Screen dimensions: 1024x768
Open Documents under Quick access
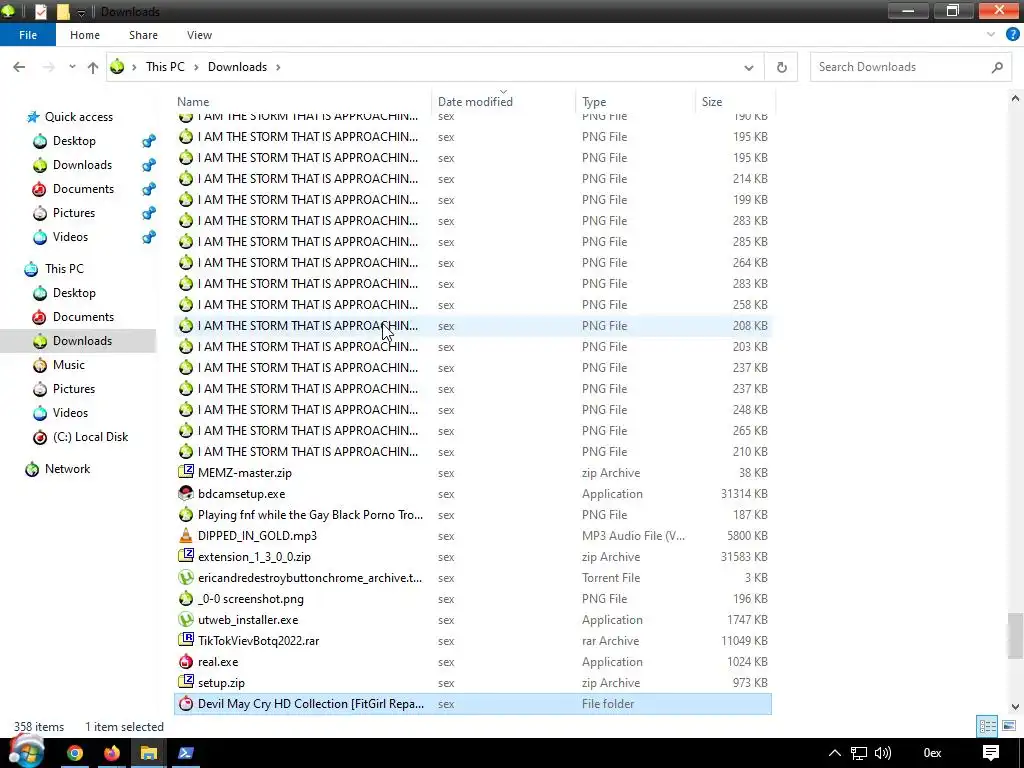tap(83, 189)
